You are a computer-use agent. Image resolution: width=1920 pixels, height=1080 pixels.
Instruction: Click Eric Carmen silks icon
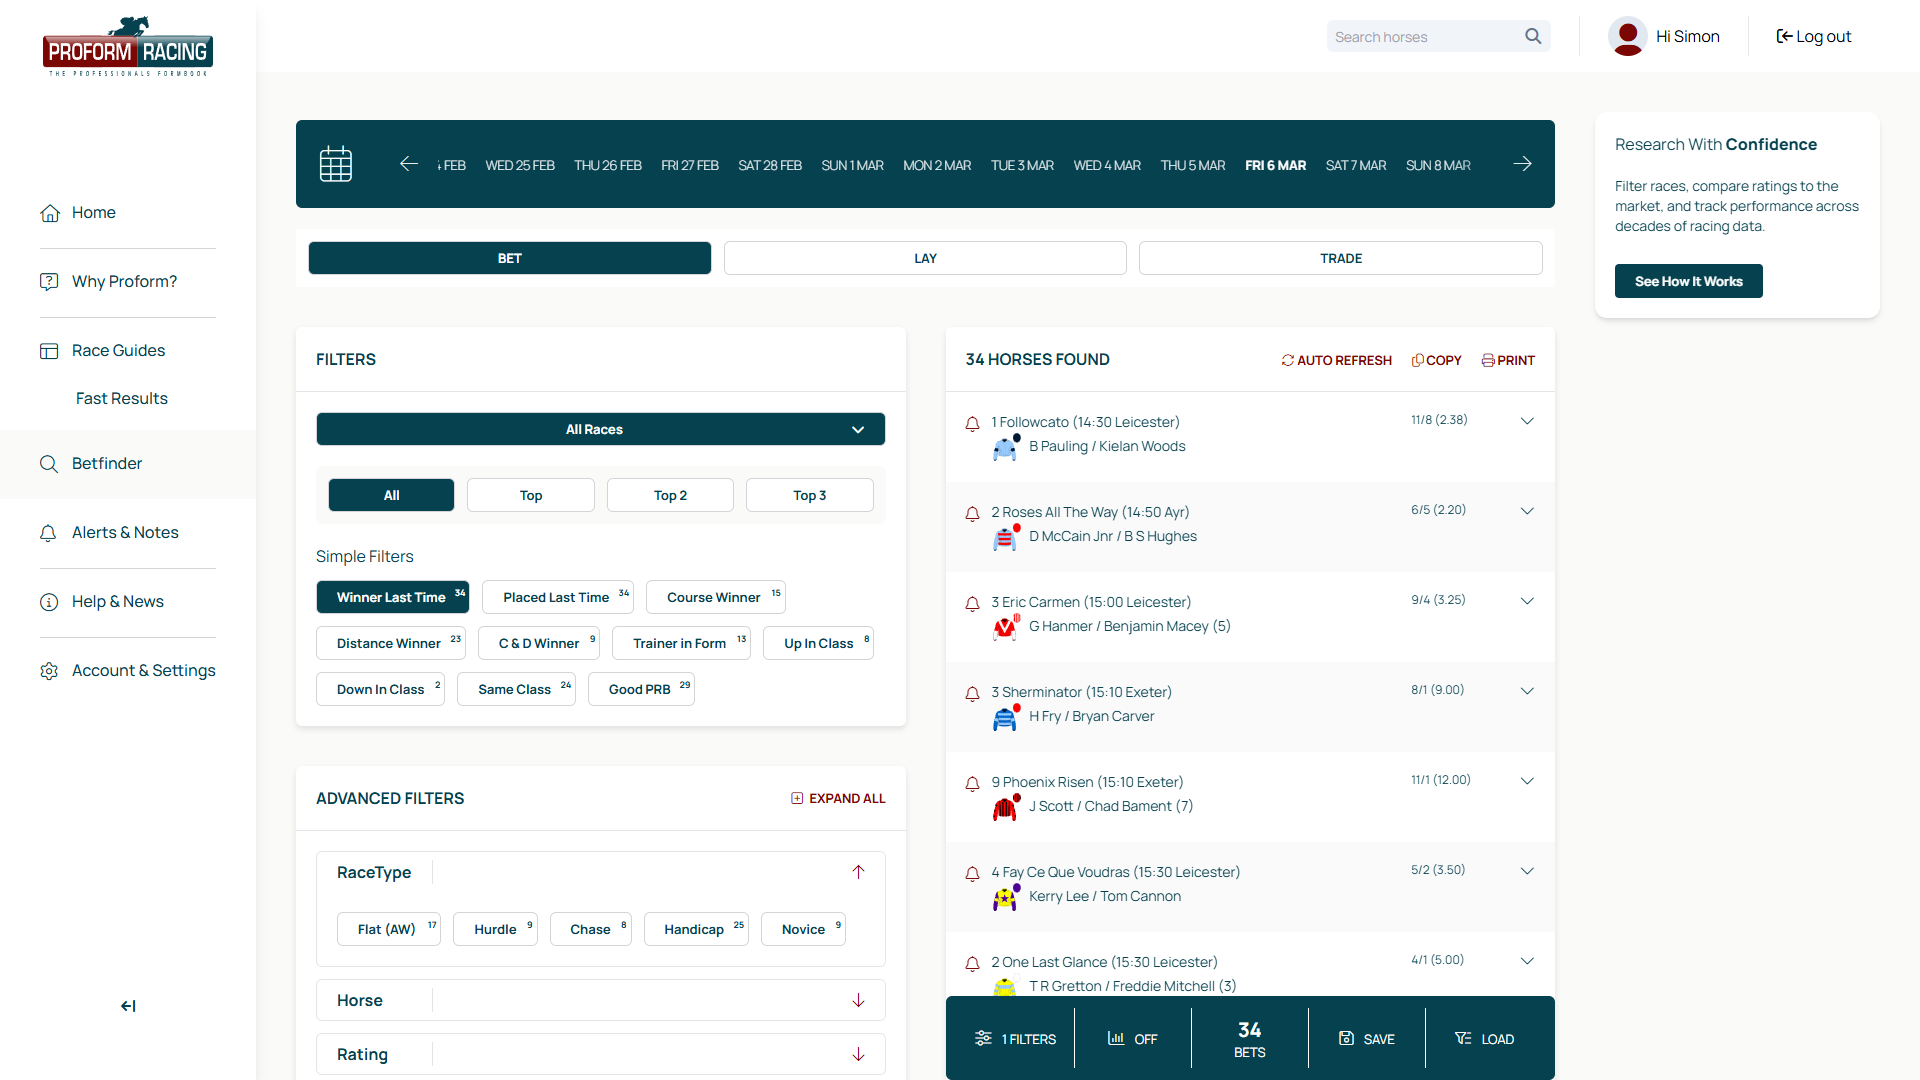(x=1005, y=628)
